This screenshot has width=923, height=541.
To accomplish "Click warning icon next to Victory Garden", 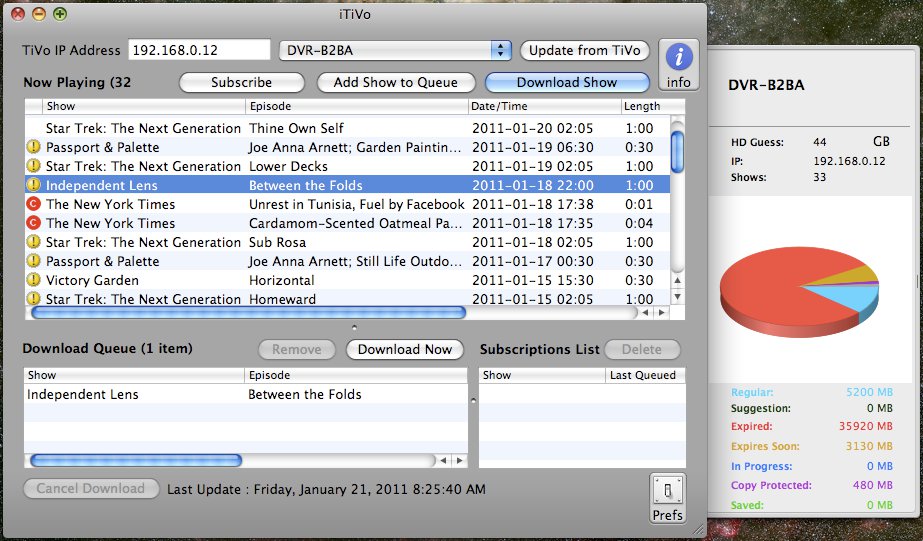I will [34, 280].
